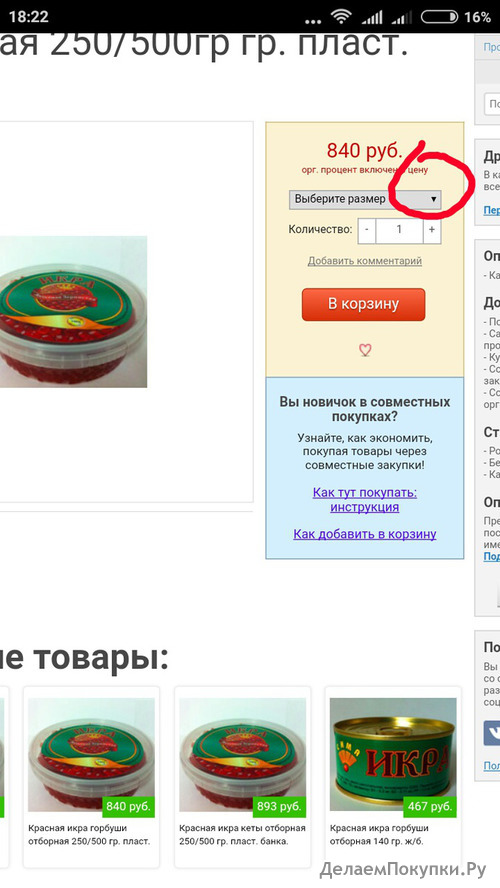Open the 'Выберите размер' size dropdown
500x888 pixels.
365,199
